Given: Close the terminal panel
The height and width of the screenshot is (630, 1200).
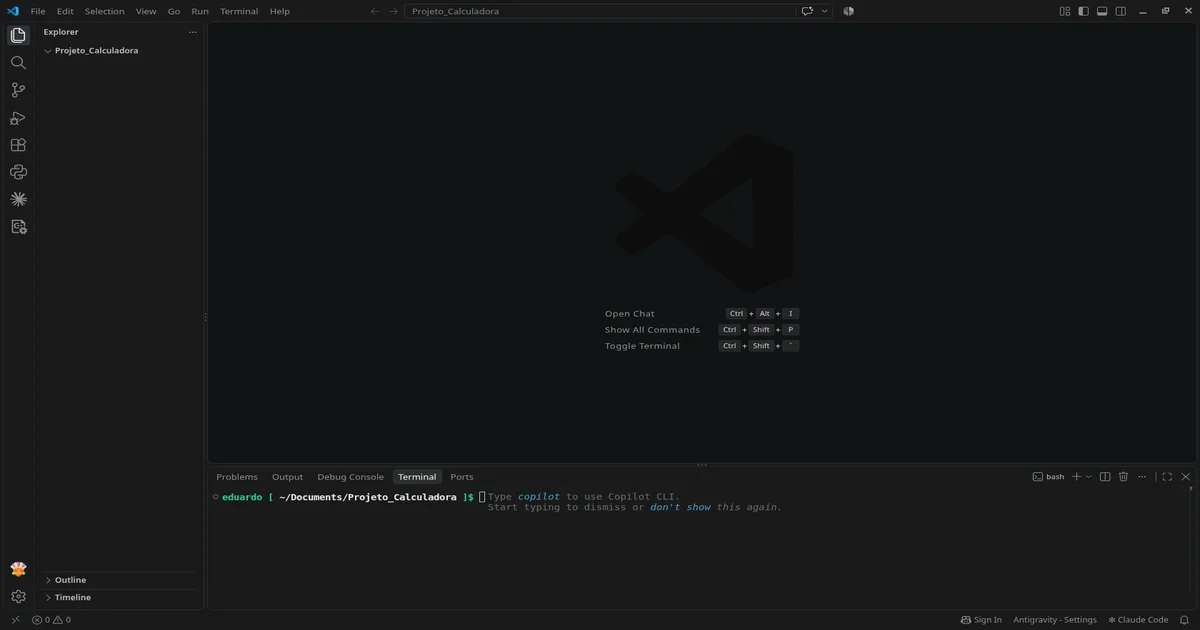Looking at the screenshot, I should pyautogui.click(x=1186, y=477).
